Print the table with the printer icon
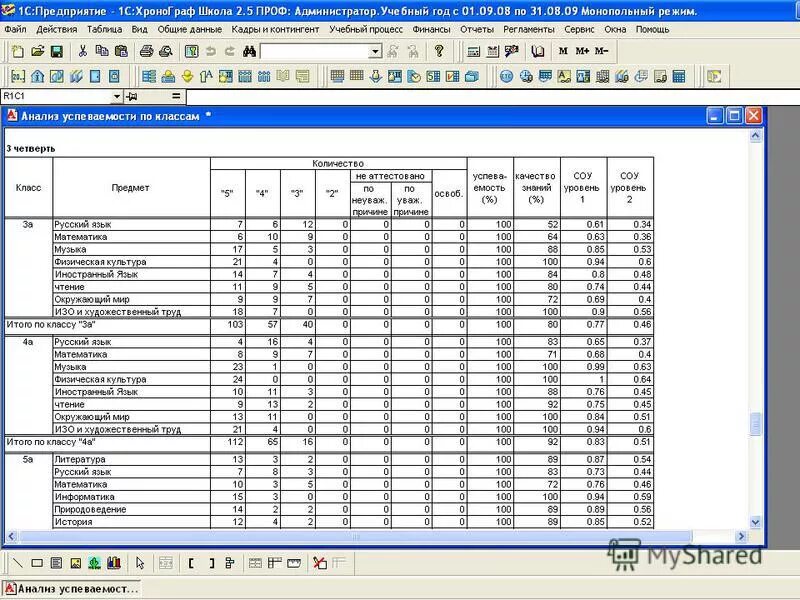The image size is (800, 600). pos(147,51)
